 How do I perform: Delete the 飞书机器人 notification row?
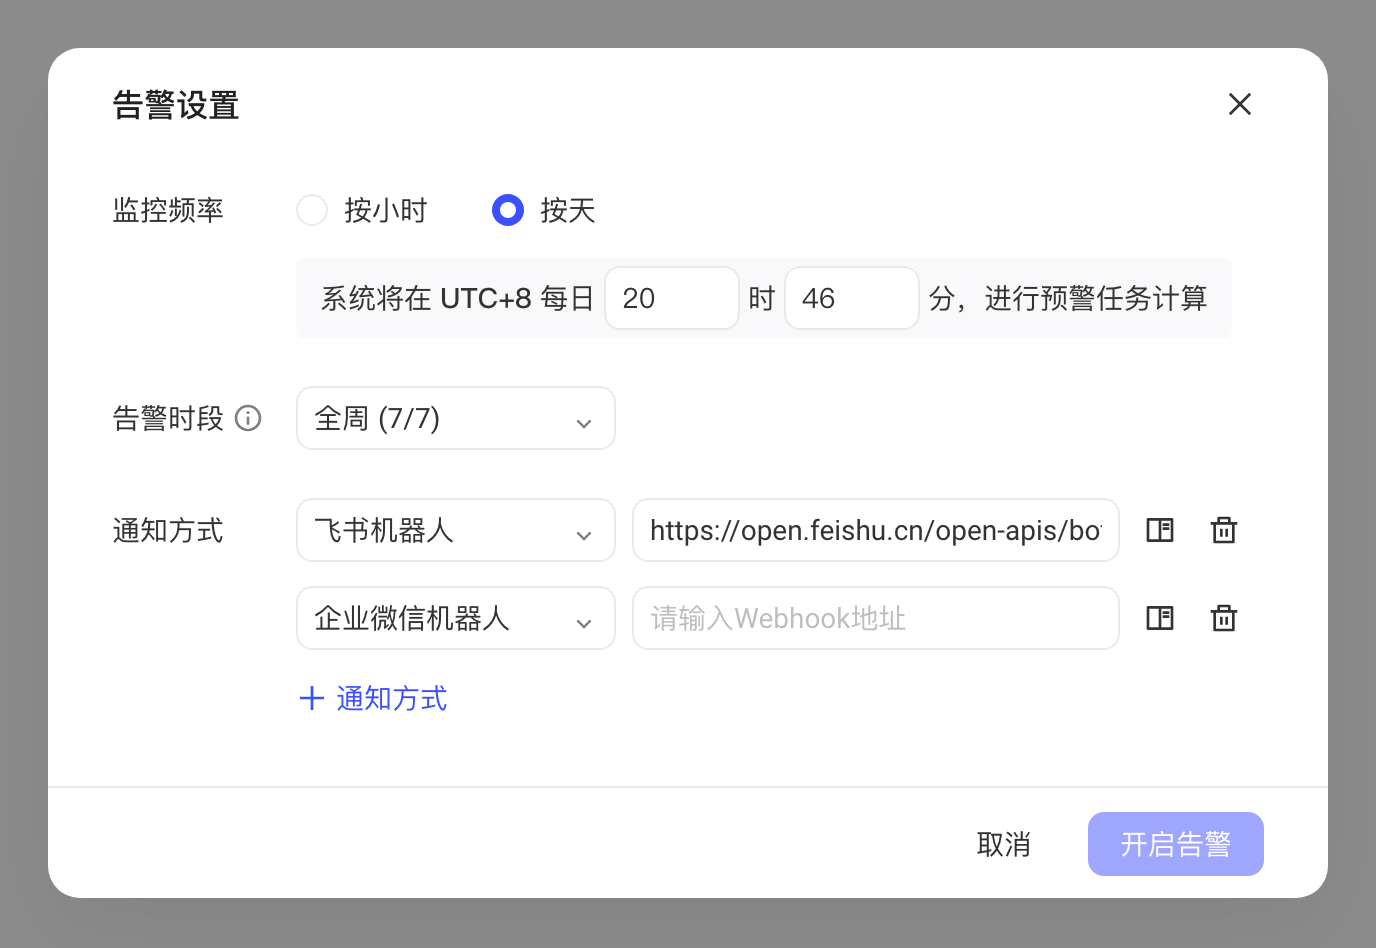click(1224, 530)
